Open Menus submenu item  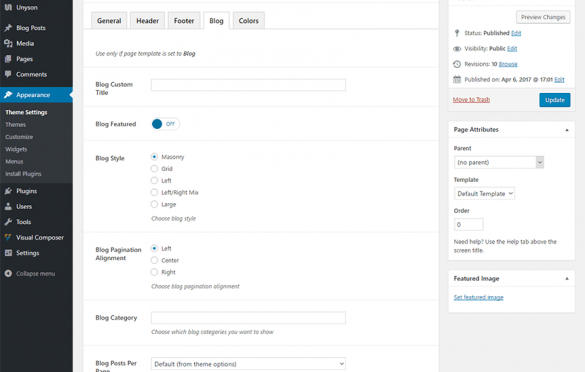14,162
